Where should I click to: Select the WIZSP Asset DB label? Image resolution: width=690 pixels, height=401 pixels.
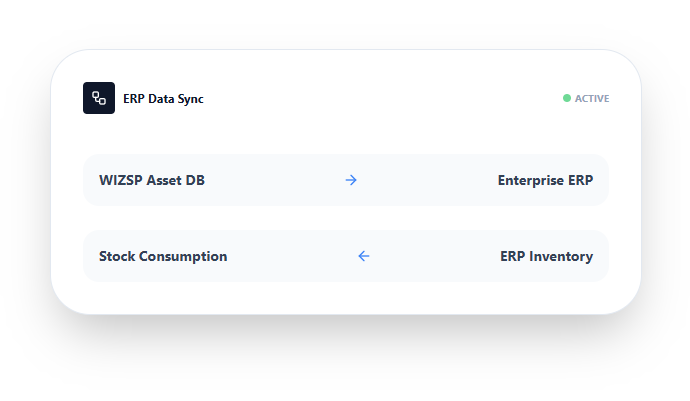click(x=152, y=180)
